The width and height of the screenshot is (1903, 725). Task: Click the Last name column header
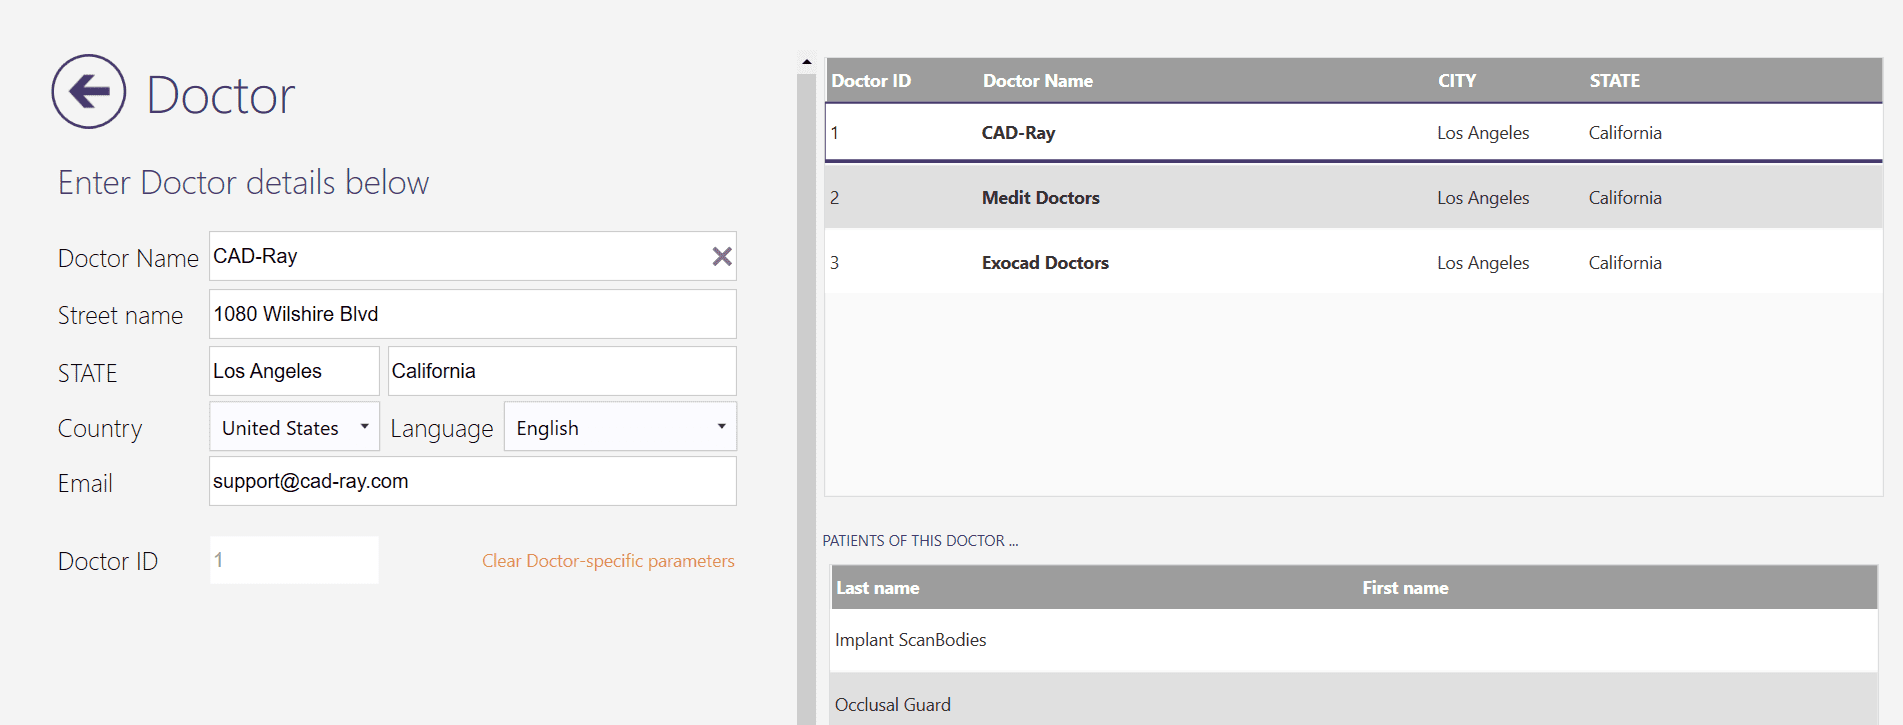click(877, 588)
